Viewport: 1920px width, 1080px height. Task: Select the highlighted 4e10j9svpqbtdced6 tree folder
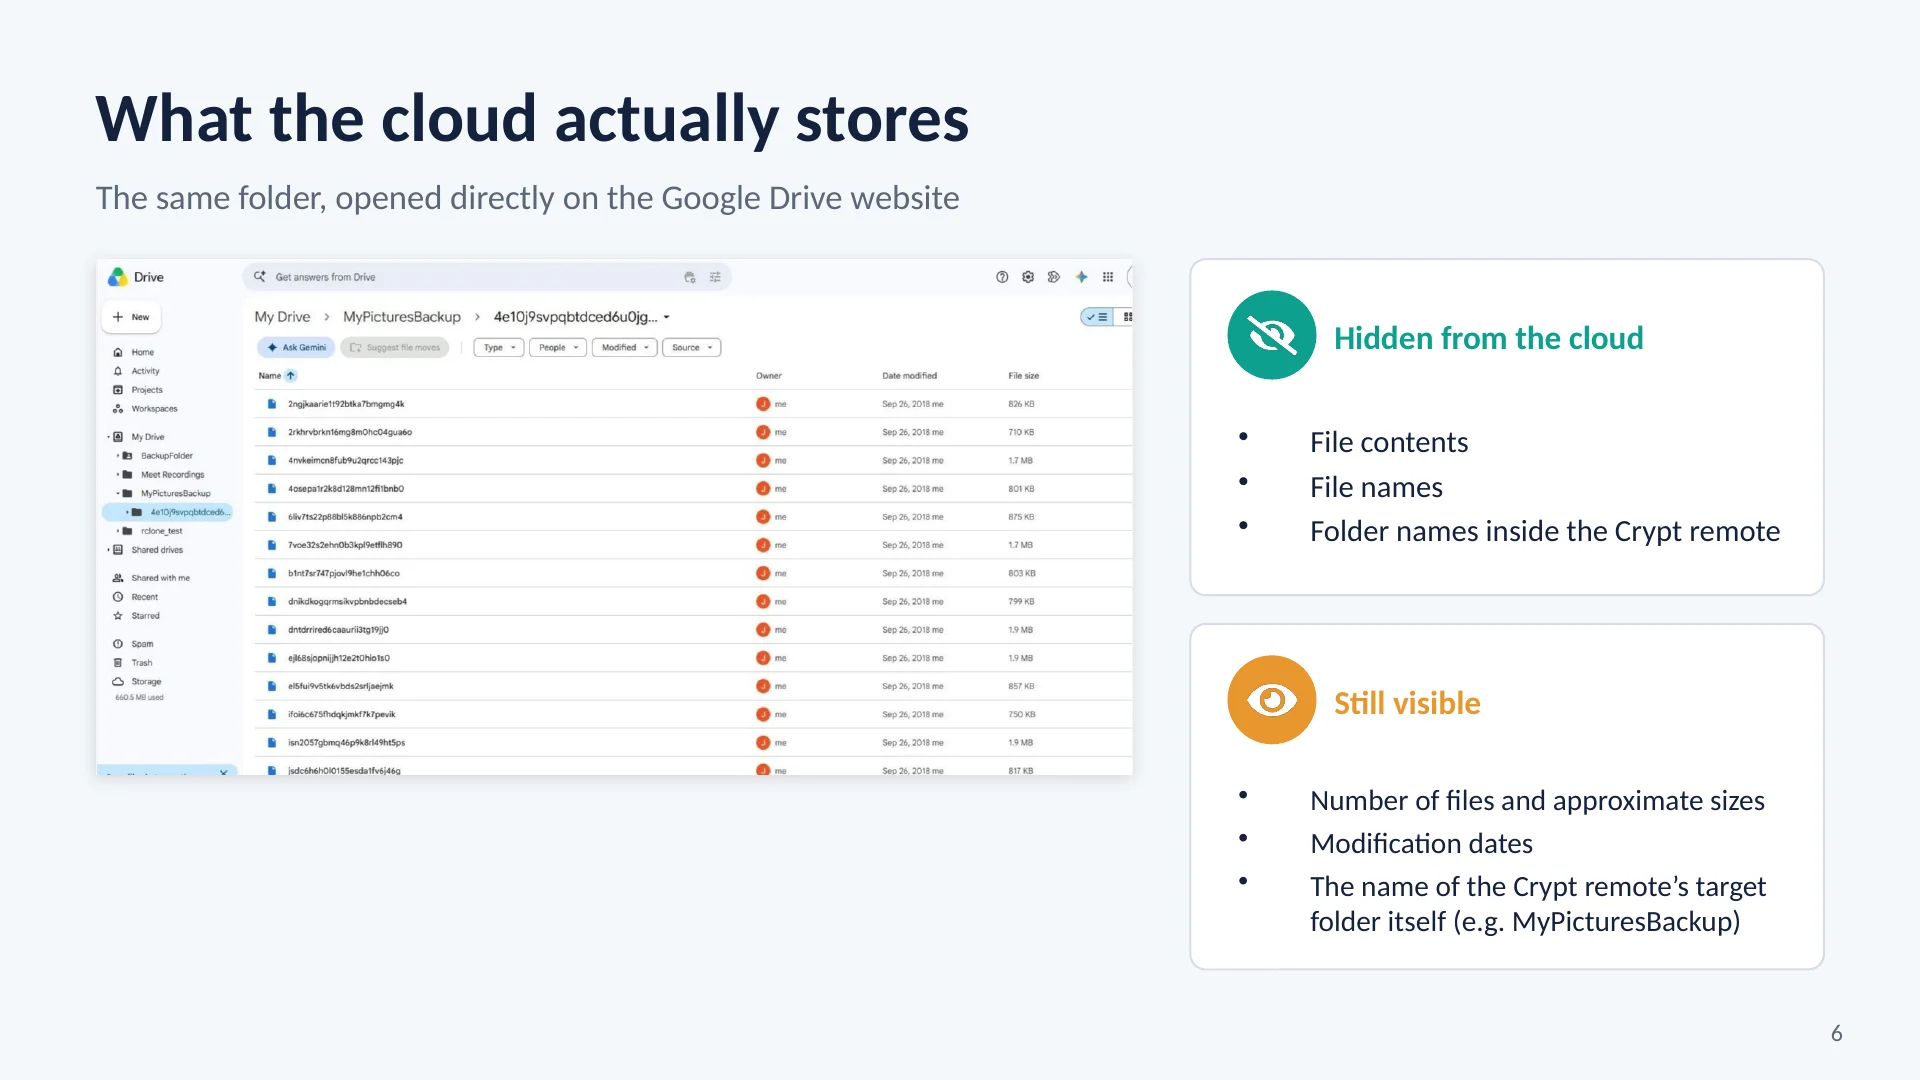point(168,512)
